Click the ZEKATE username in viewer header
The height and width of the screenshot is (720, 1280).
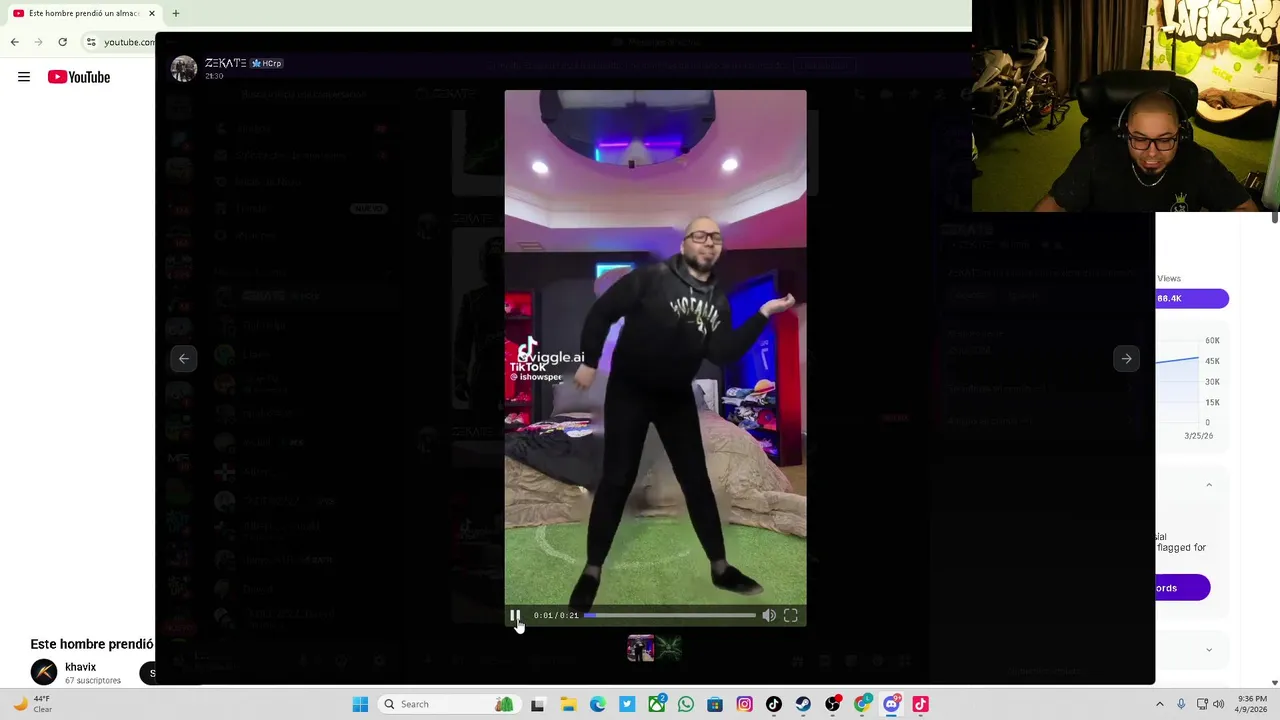tap(226, 63)
